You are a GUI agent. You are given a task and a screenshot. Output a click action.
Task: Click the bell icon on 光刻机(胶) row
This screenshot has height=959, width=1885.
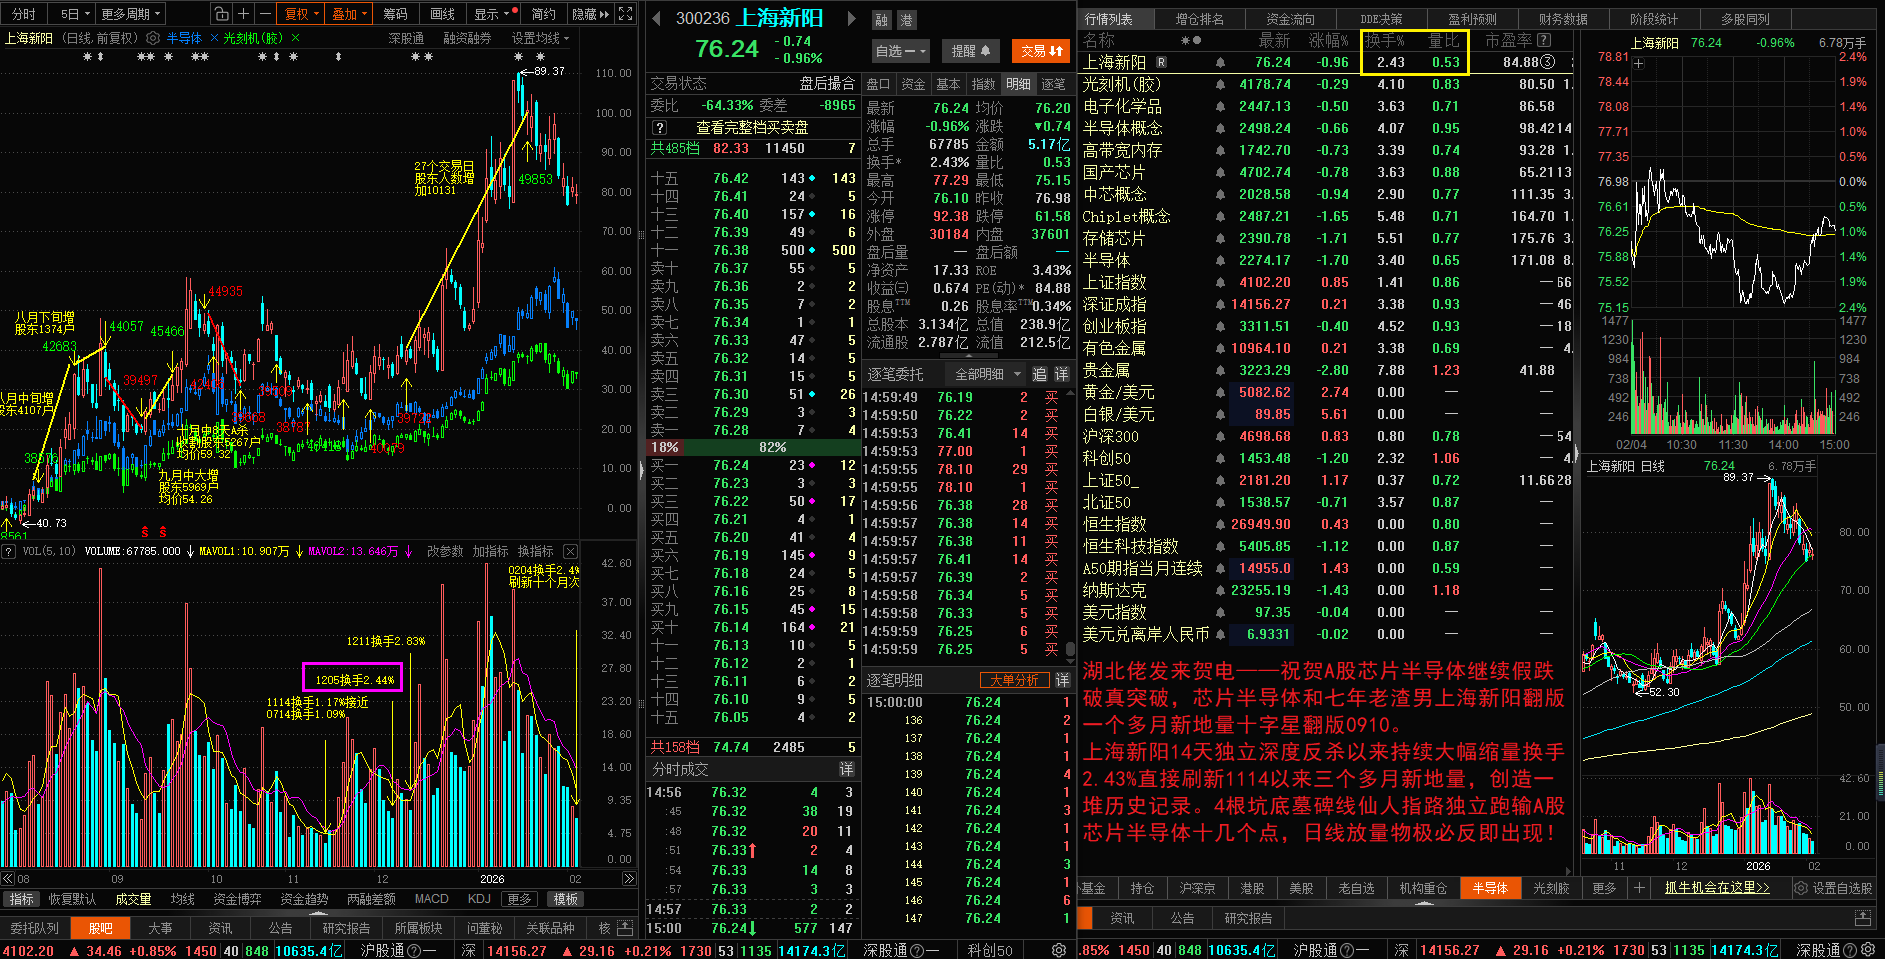[1220, 84]
